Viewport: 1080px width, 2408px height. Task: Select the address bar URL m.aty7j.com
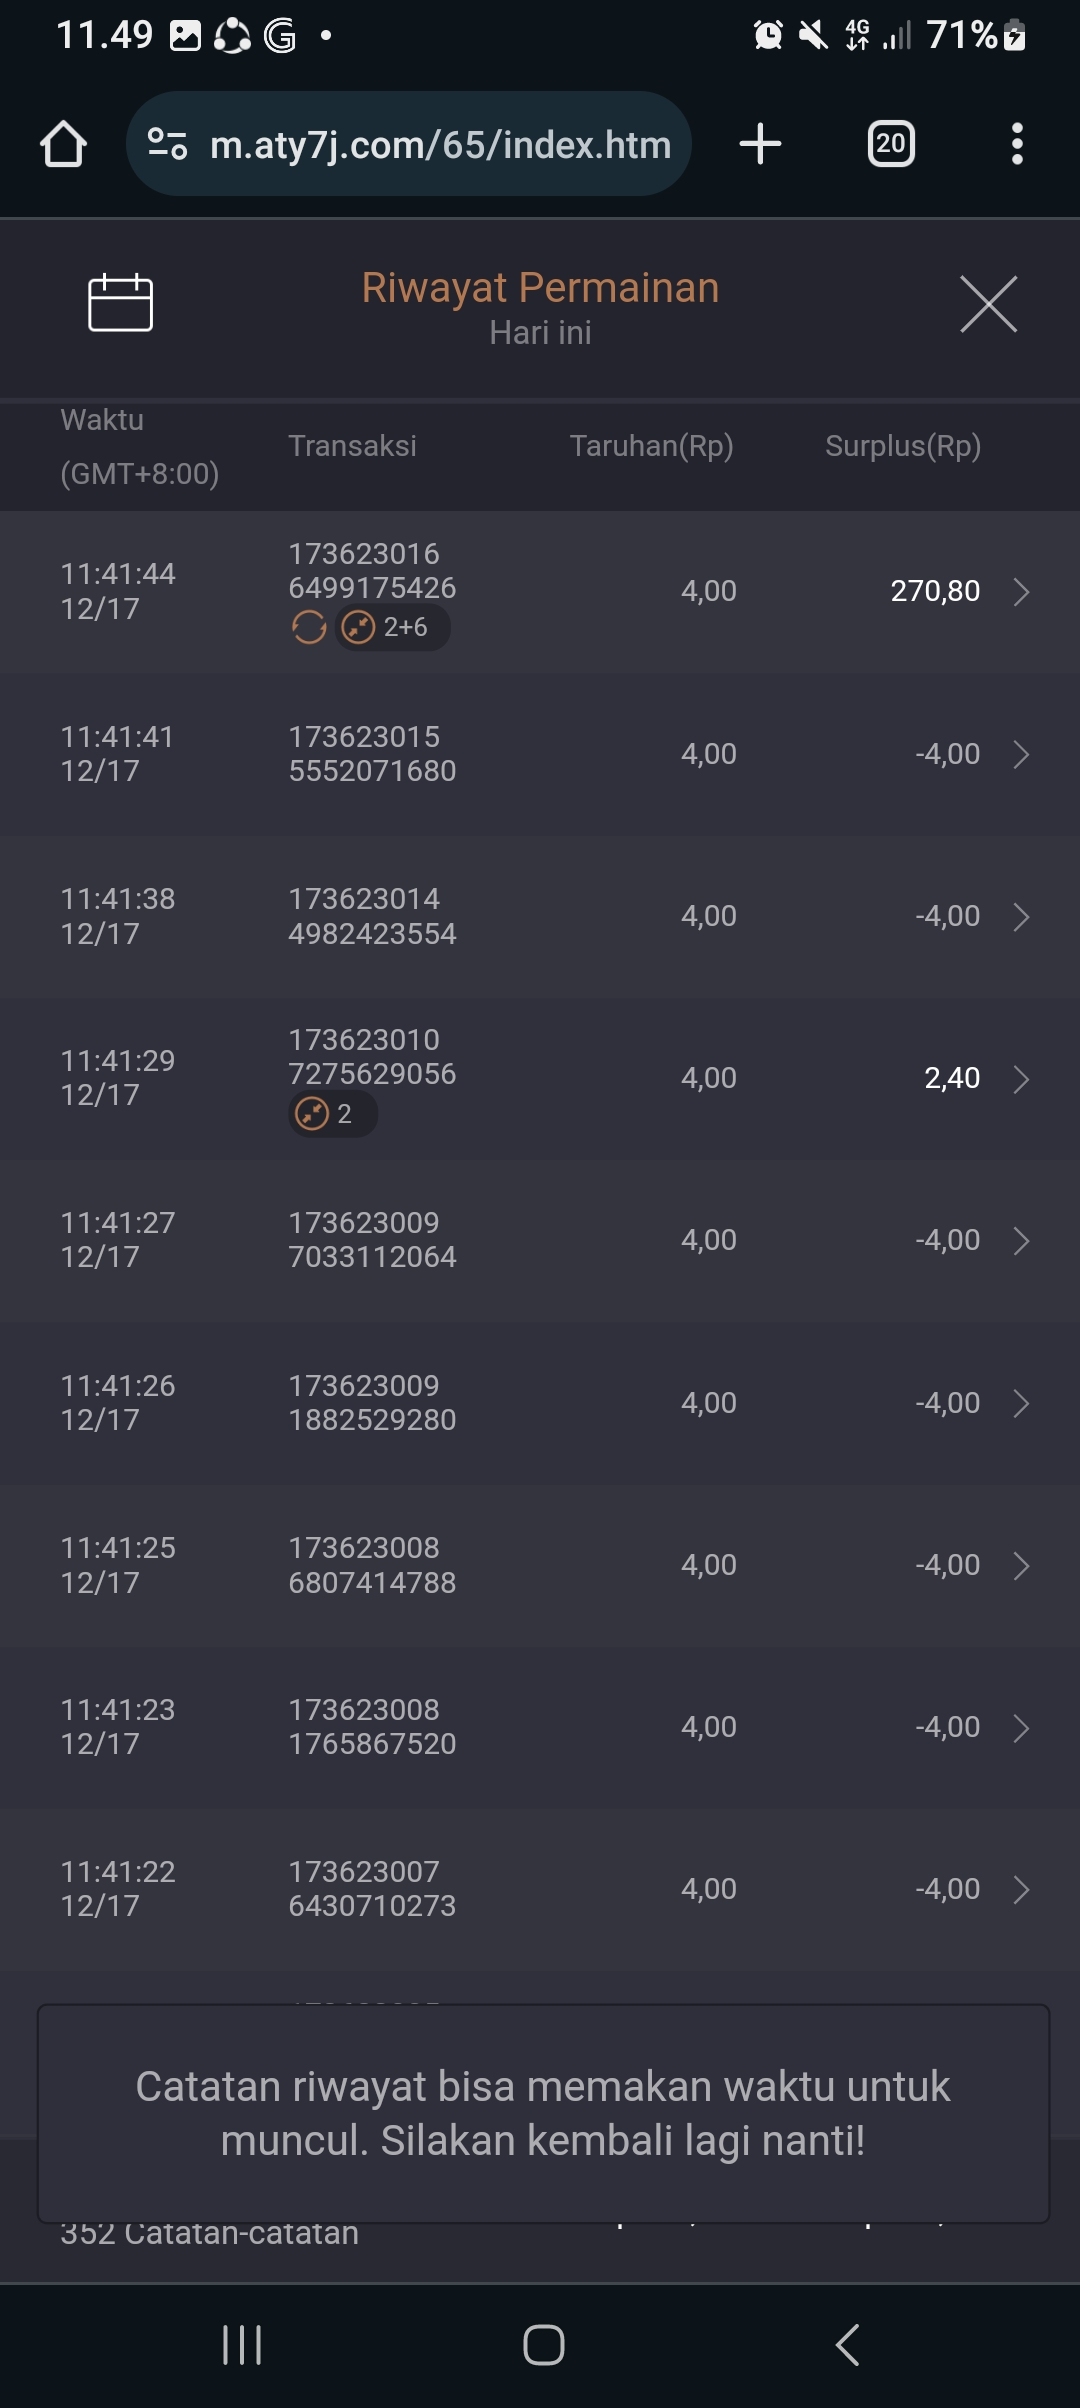[440, 145]
